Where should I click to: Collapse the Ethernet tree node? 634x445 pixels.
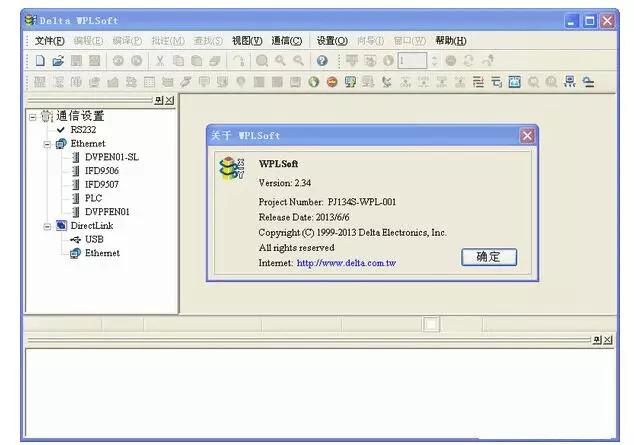47,144
